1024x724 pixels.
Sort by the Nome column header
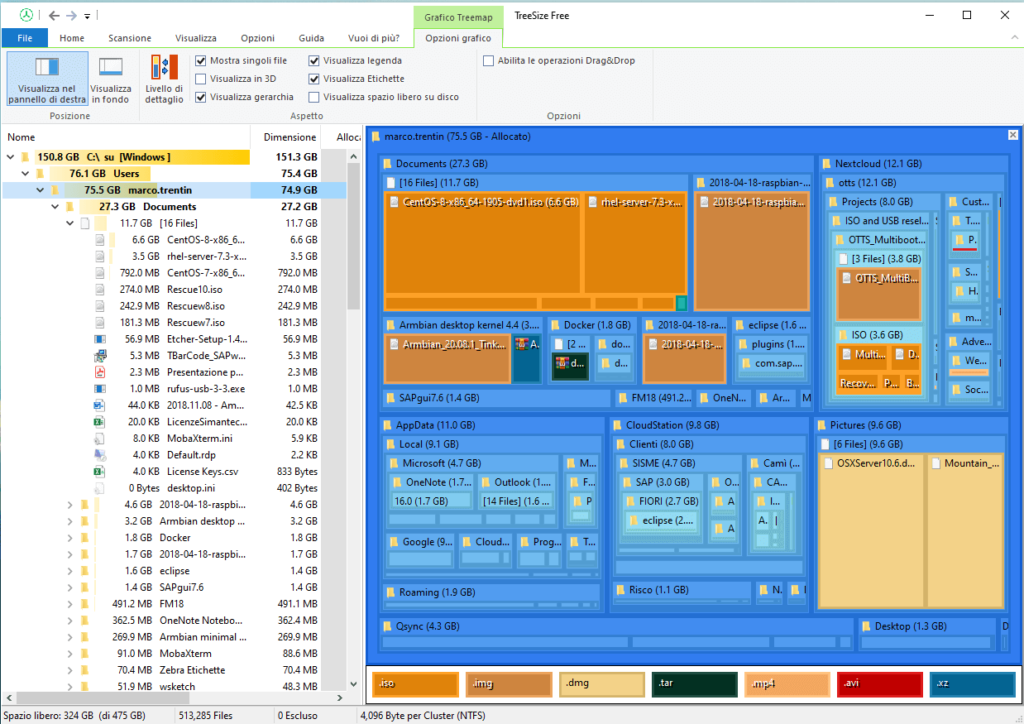(126, 137)
